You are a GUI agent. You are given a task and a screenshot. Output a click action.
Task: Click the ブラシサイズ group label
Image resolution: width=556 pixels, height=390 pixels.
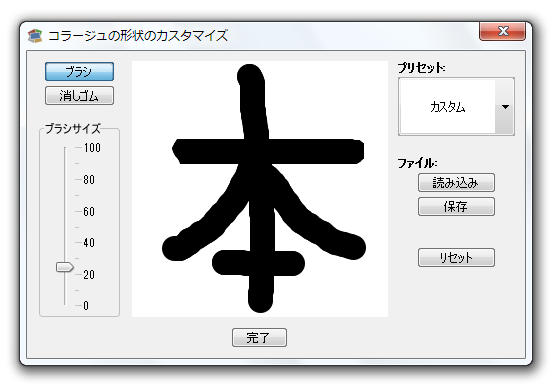tap(73, 128)
